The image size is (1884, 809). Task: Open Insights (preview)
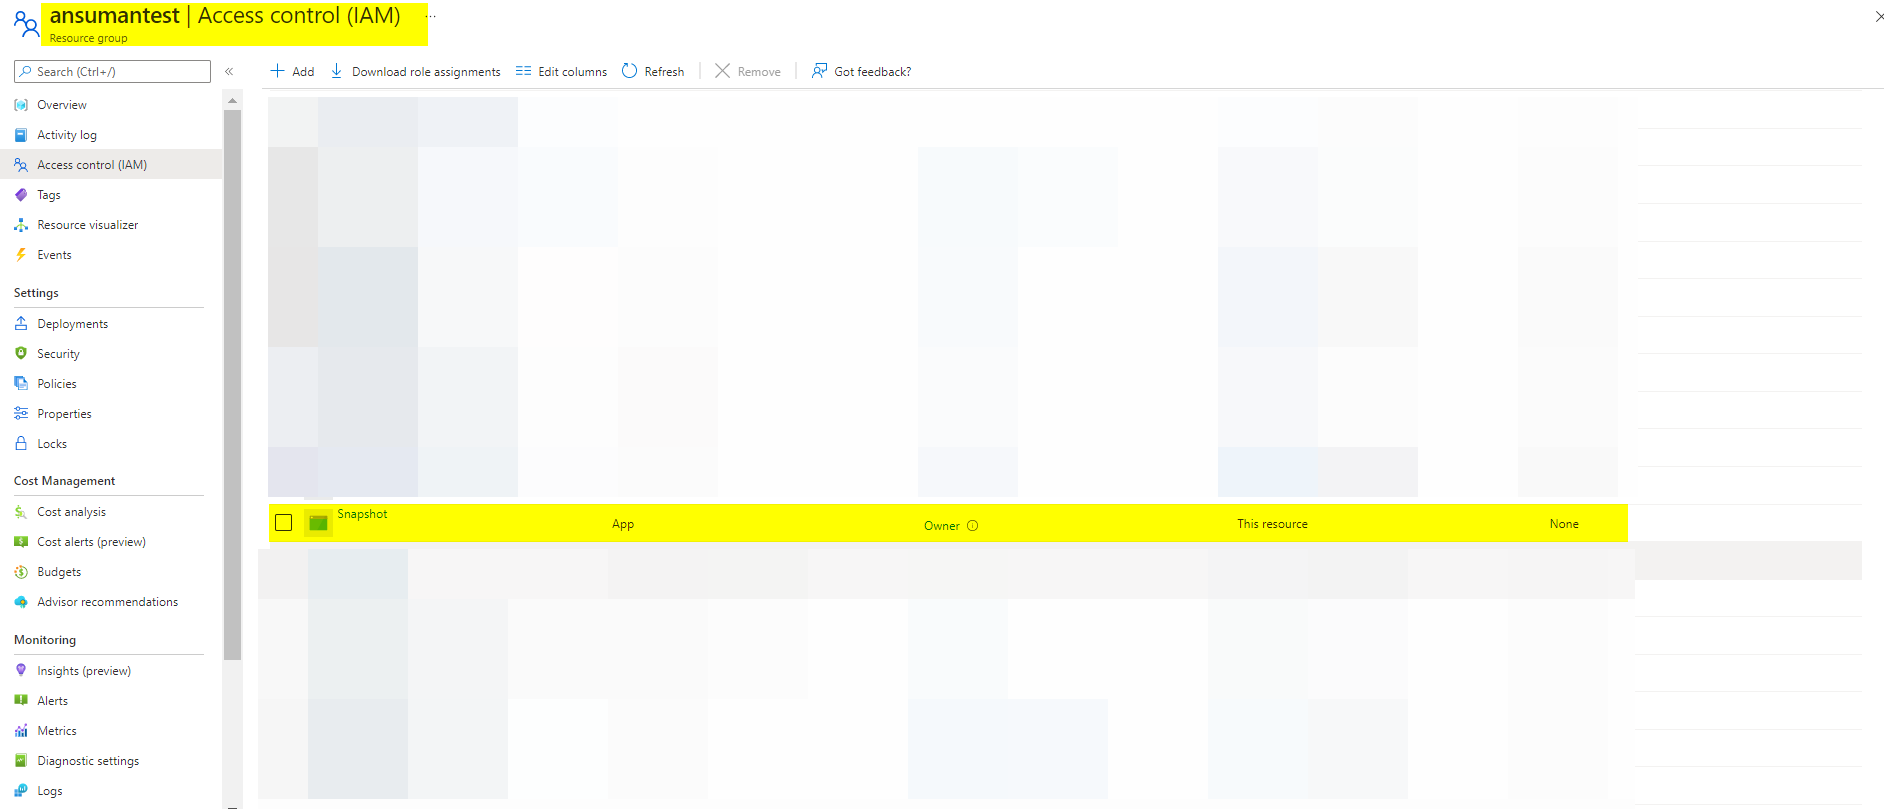point(84,671)
